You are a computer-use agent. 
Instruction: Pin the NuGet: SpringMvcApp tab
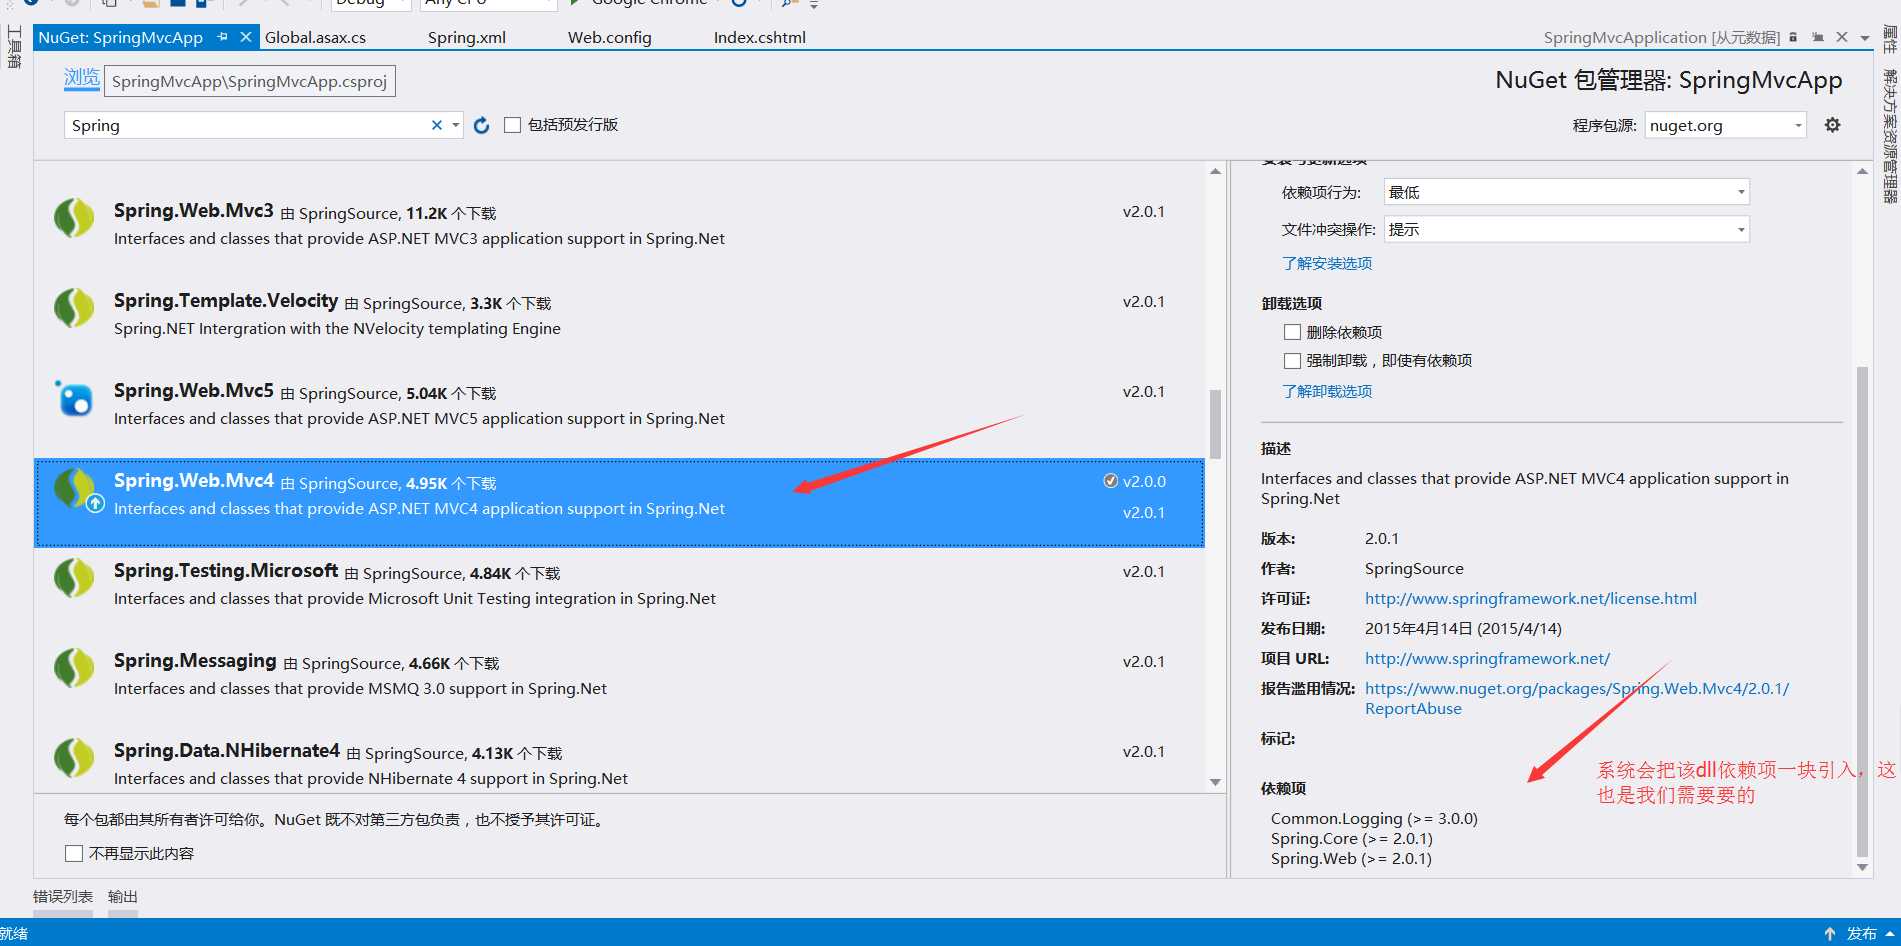[x=222, y=37]
